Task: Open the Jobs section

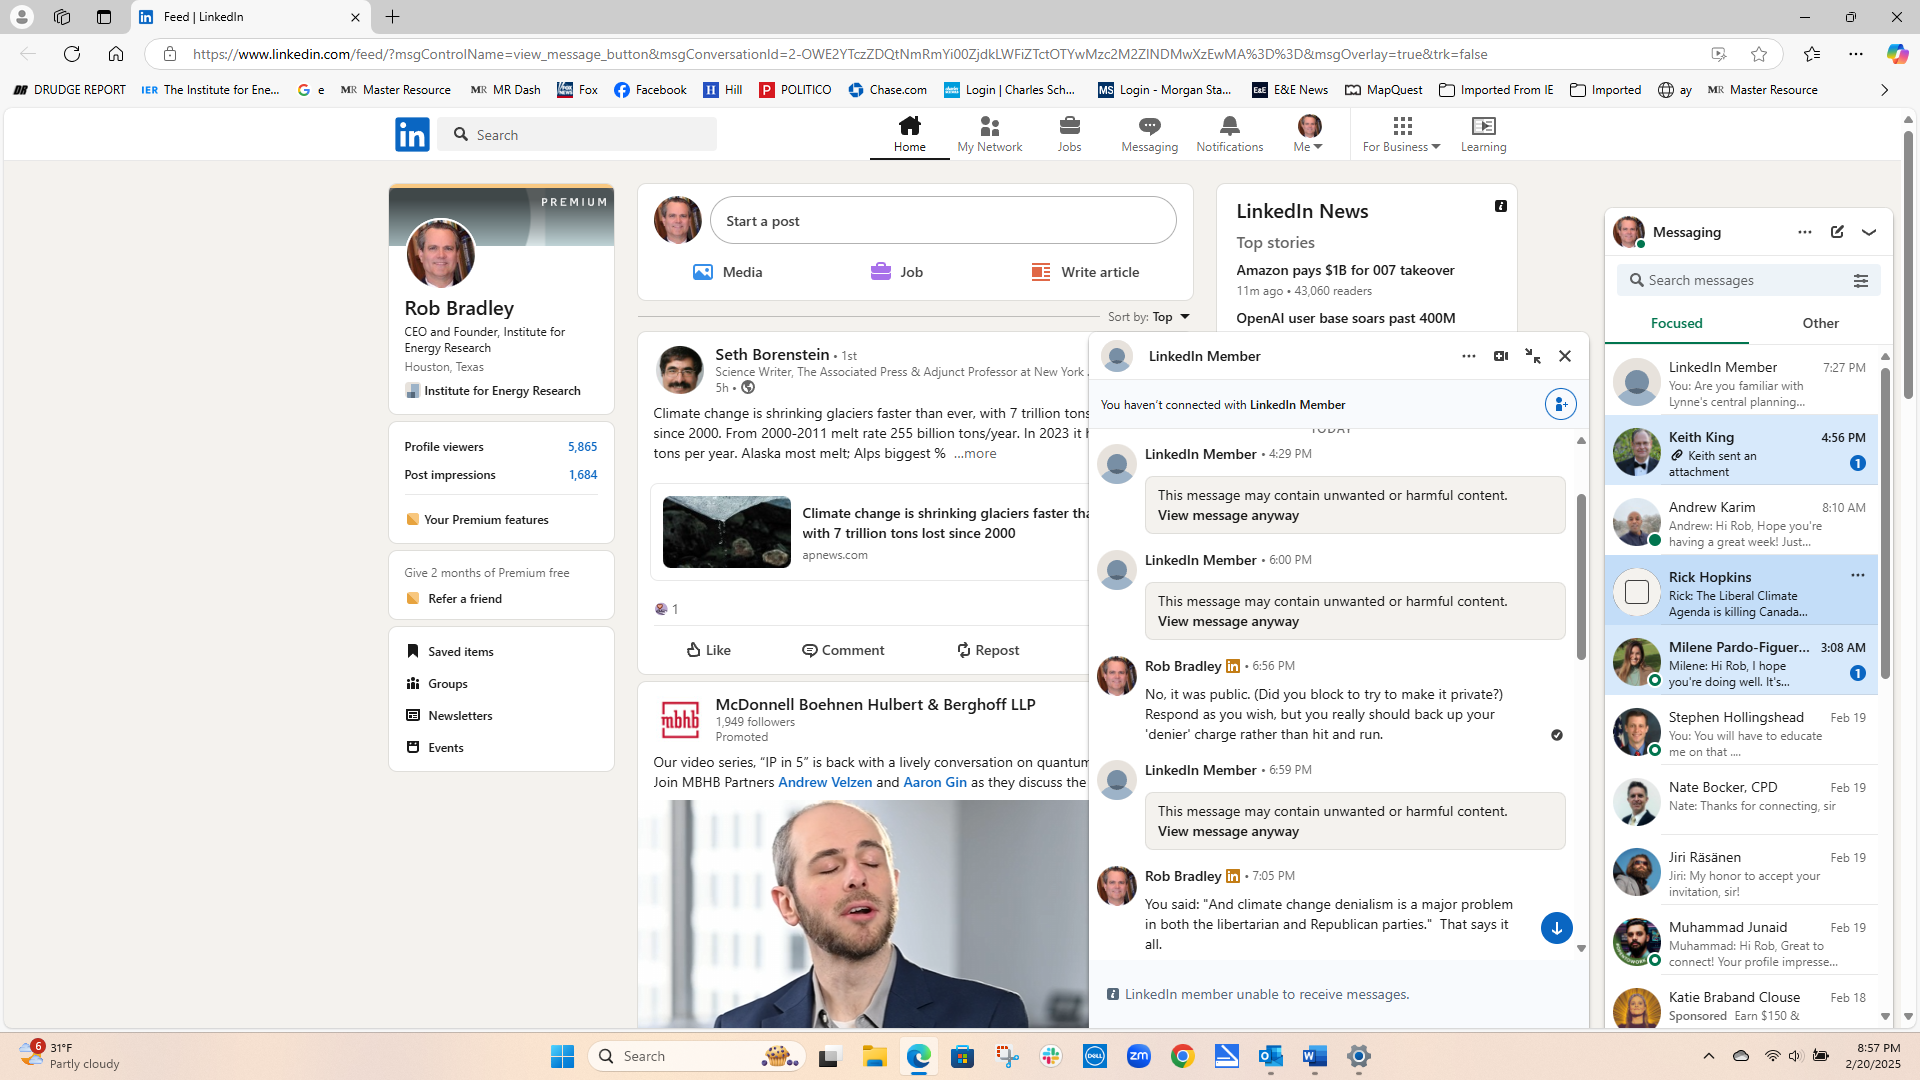Action: pyautogui.click(x=1069, y=134)
